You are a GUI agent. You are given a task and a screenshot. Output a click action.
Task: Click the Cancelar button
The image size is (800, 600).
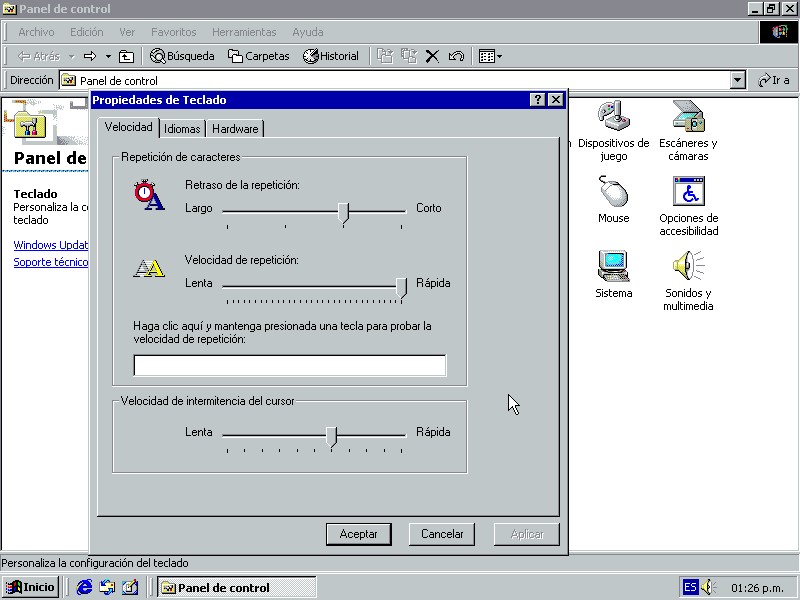[442, 534]
